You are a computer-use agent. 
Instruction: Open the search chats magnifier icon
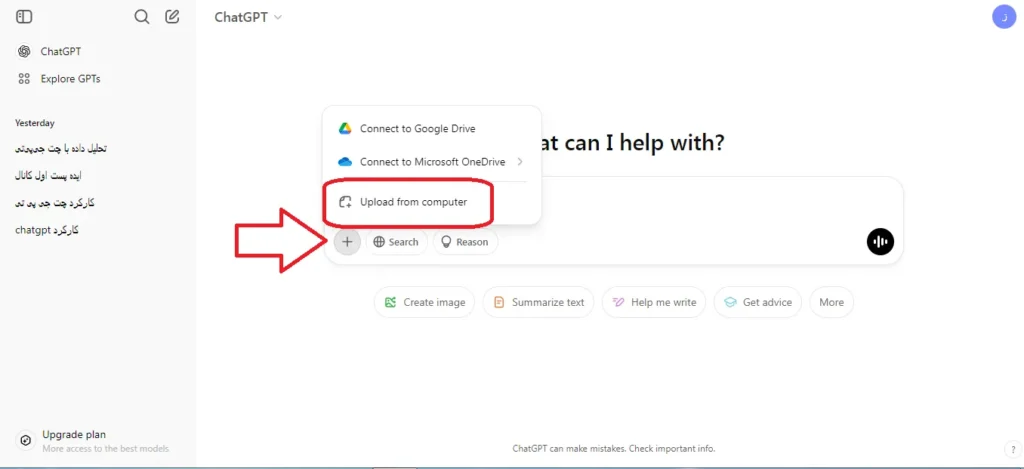[x=142, y=17]
